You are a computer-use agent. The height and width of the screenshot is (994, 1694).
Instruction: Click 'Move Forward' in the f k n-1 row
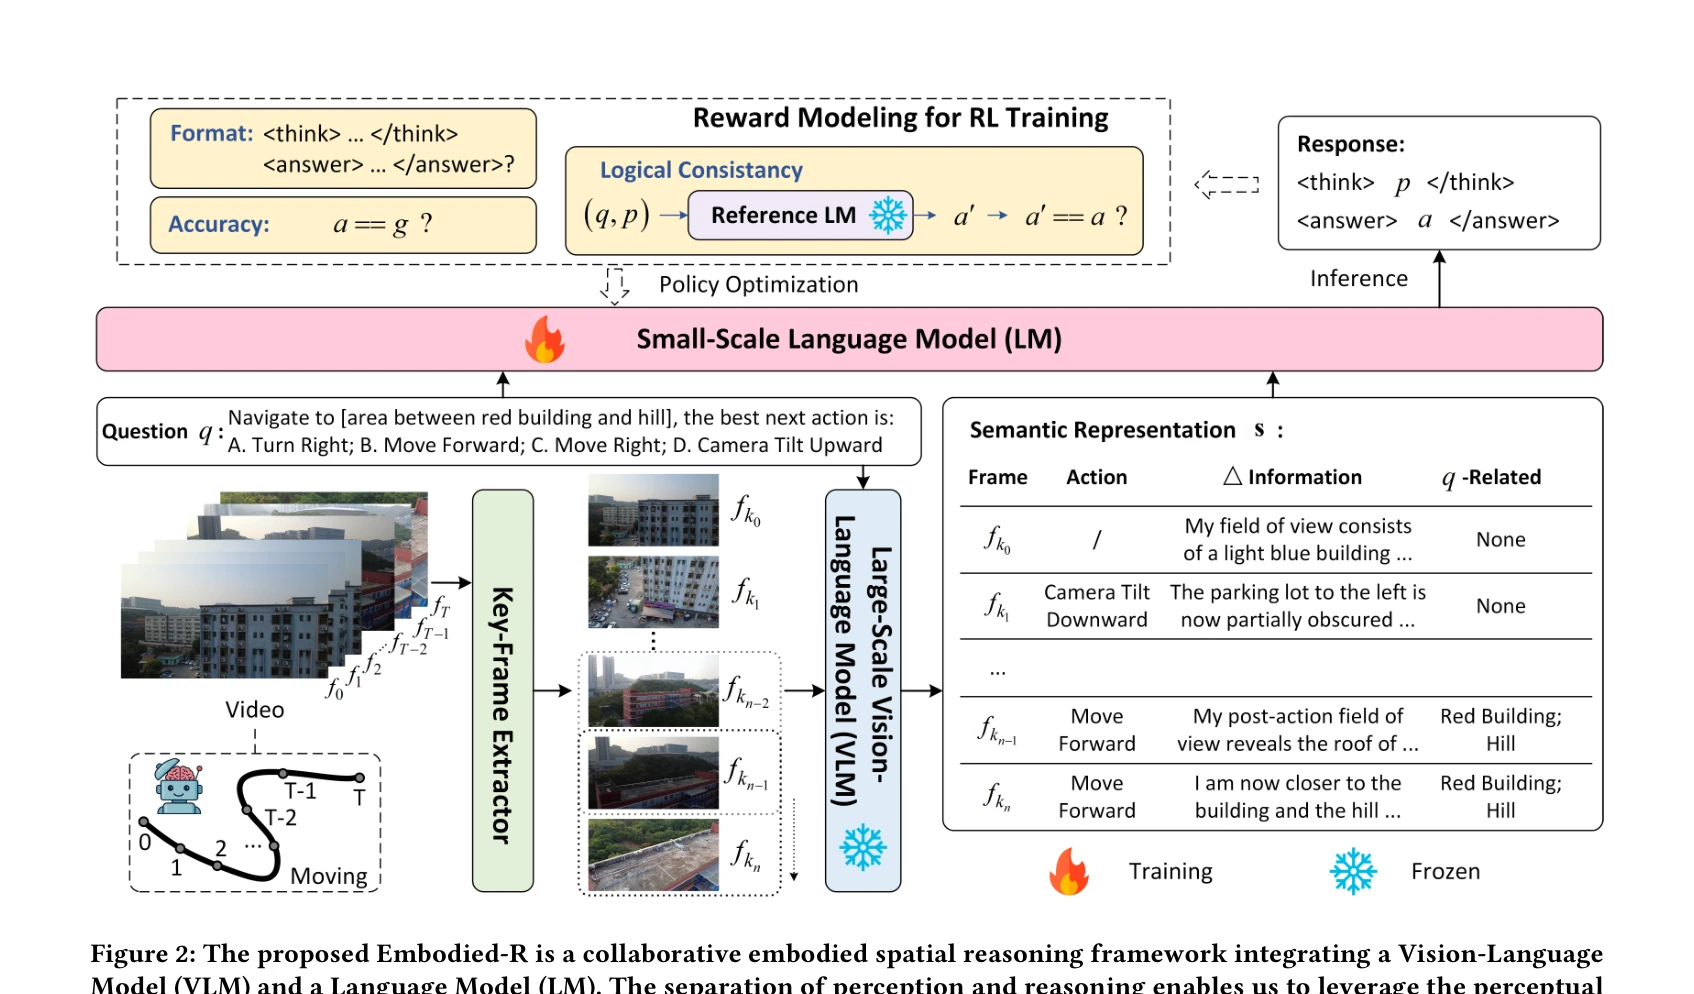[x=1096, y=730]
